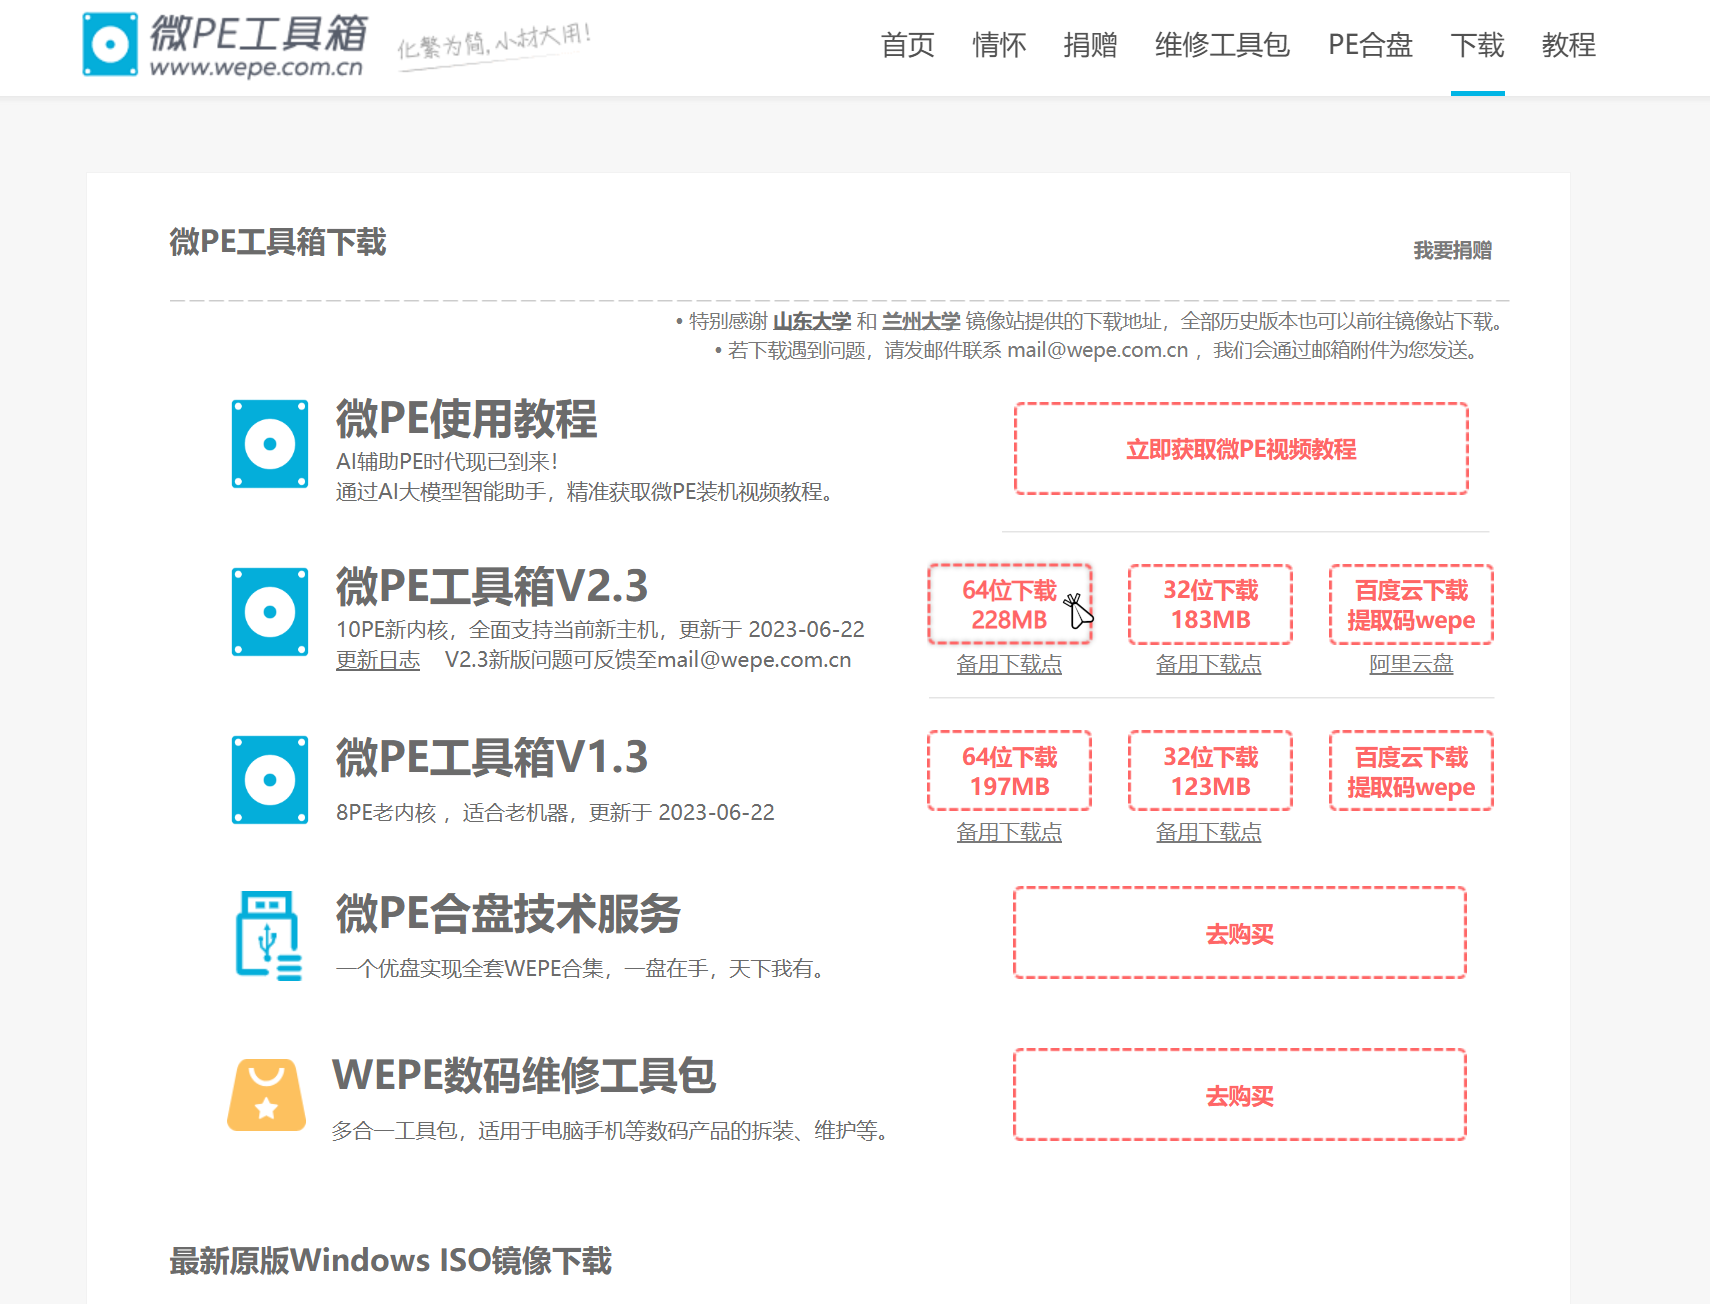Click 立即获取微PE视频教程 button

(x=1241, y=449)
